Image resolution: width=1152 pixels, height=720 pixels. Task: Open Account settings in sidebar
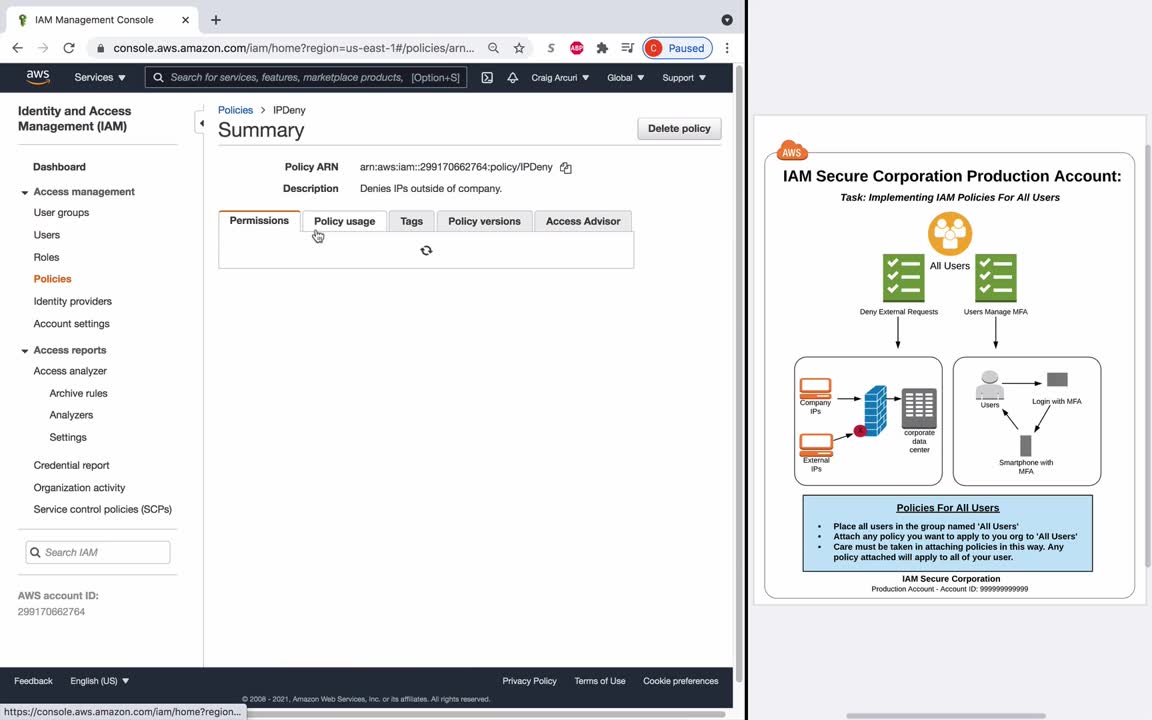pos(71,324)
